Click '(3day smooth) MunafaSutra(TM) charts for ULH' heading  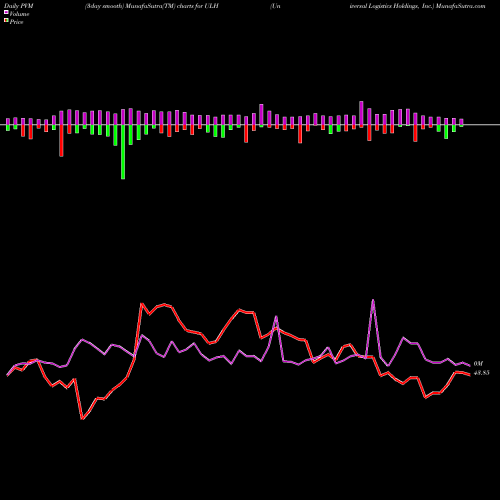coord(152,6)
